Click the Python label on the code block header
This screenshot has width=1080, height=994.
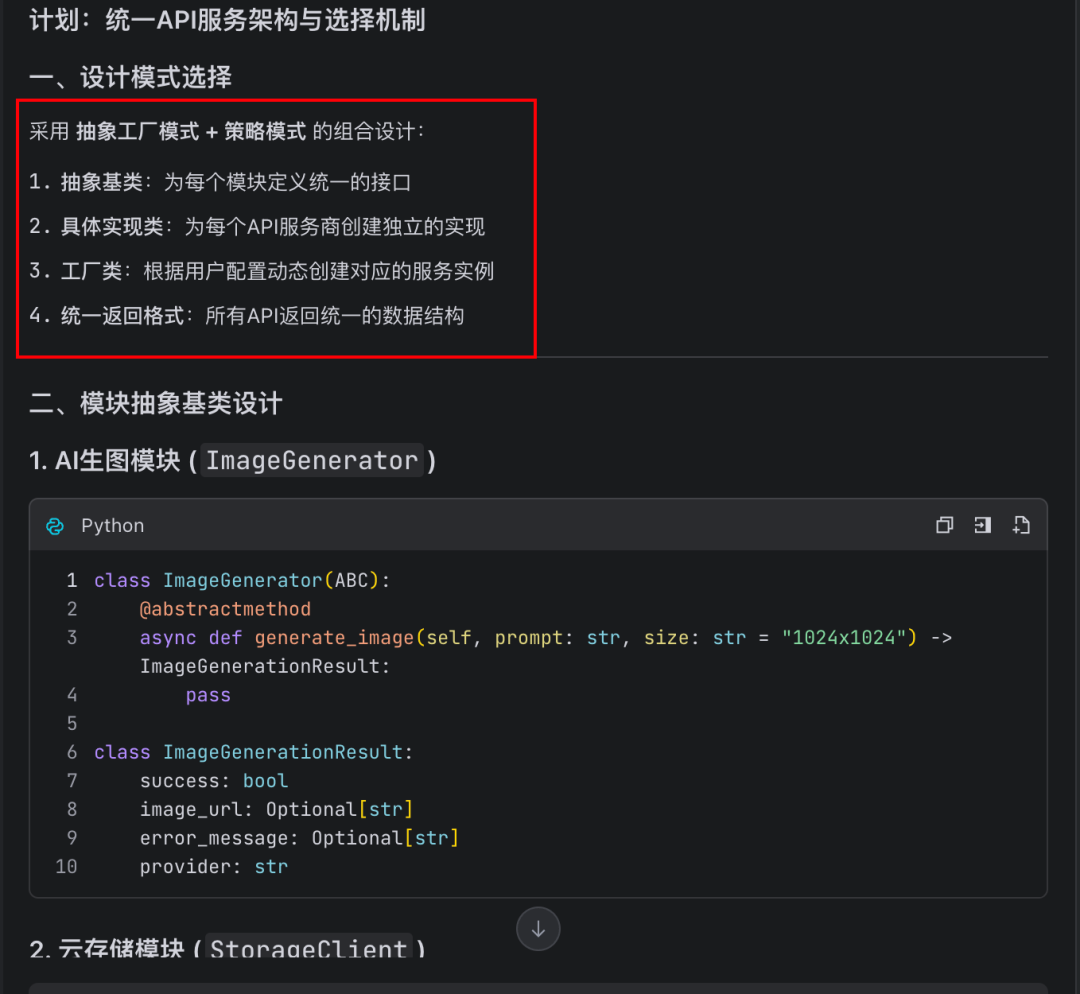112,525
